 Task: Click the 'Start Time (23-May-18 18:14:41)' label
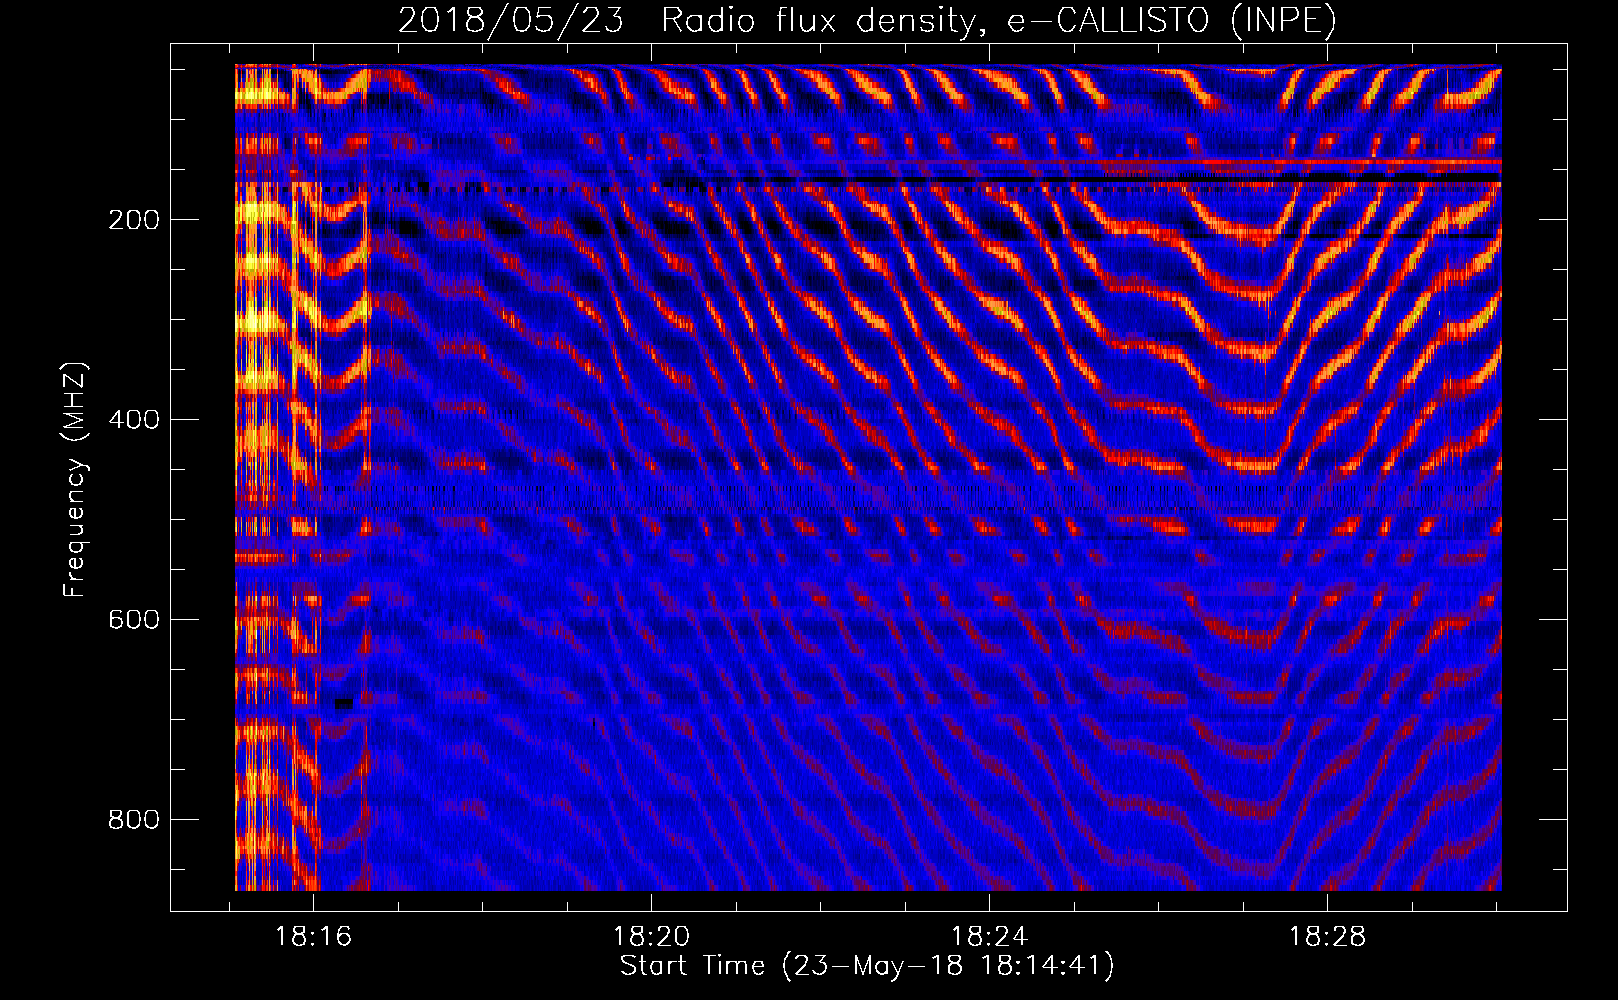pos(867,966)
